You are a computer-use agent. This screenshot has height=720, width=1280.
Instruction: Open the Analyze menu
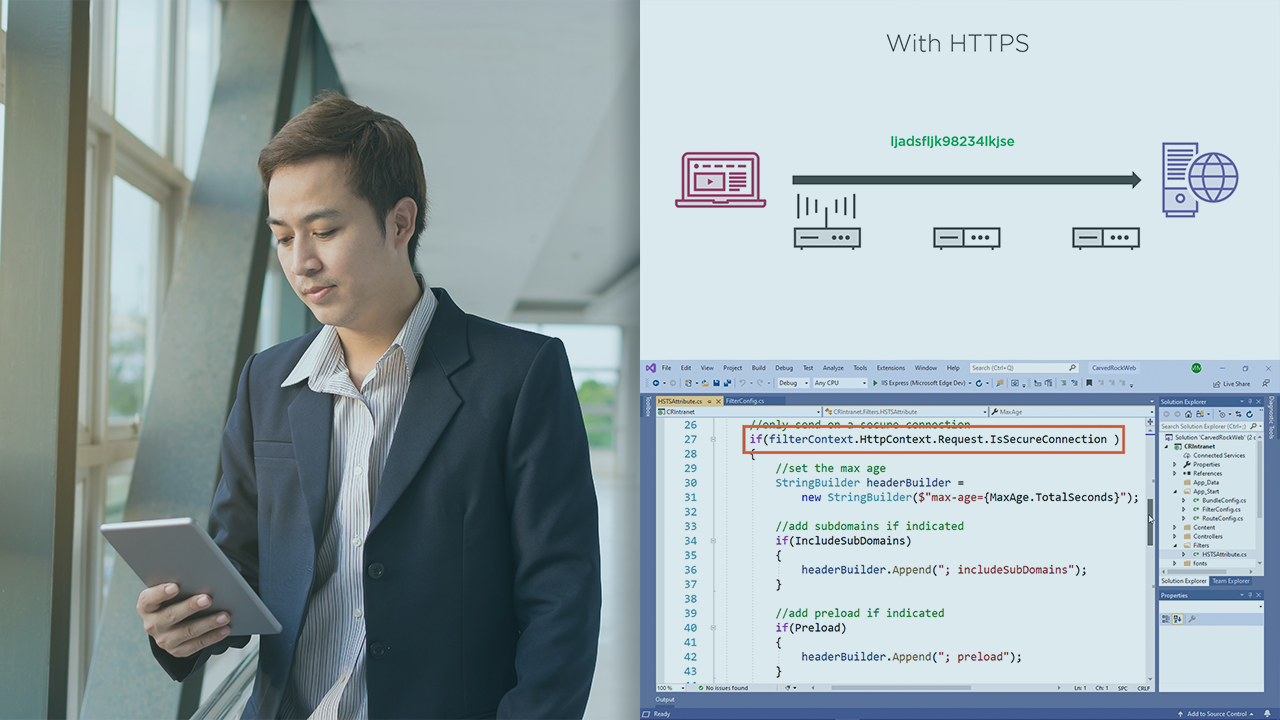(x=833, y=368)
